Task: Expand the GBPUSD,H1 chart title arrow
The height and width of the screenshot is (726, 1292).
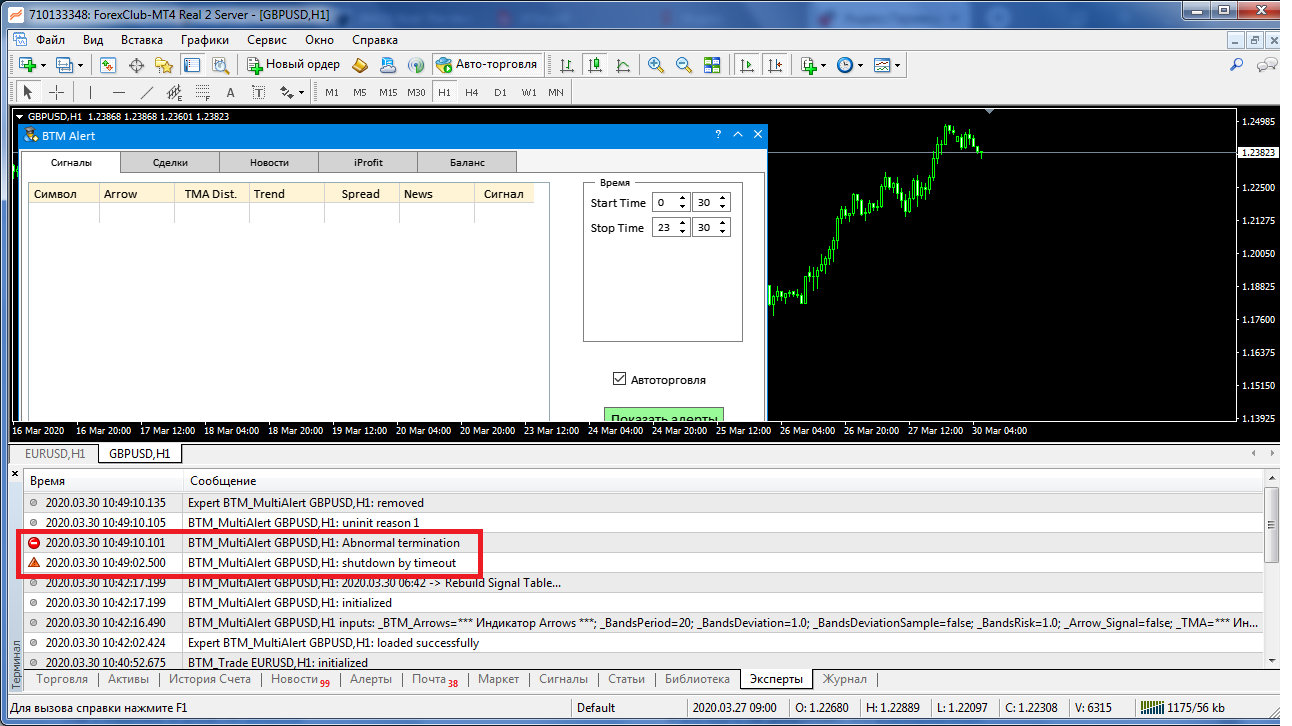Action: (x=19, y=116)
